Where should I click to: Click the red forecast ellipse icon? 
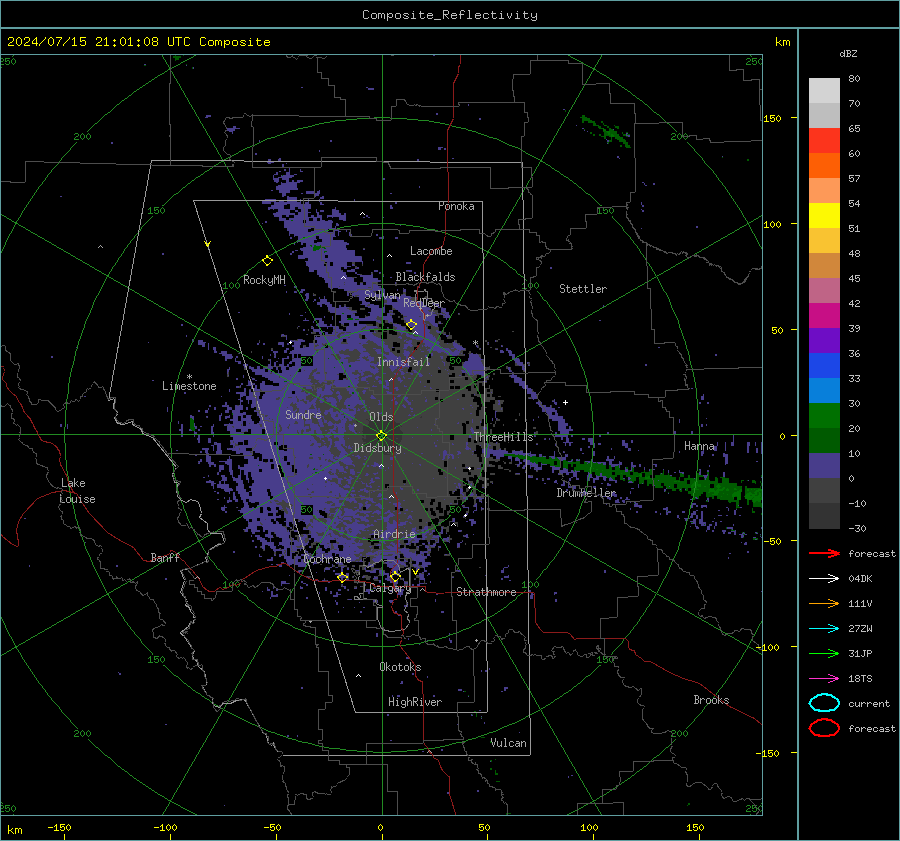click(824, 728)
